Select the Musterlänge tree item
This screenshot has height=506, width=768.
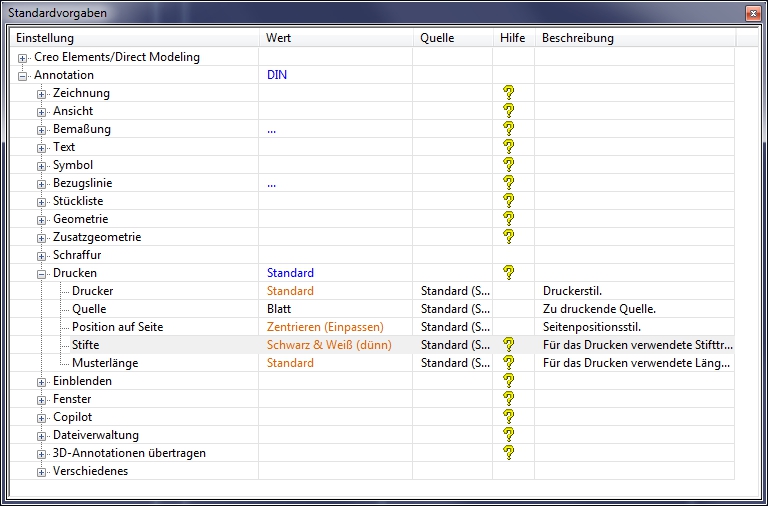[104, 363]
